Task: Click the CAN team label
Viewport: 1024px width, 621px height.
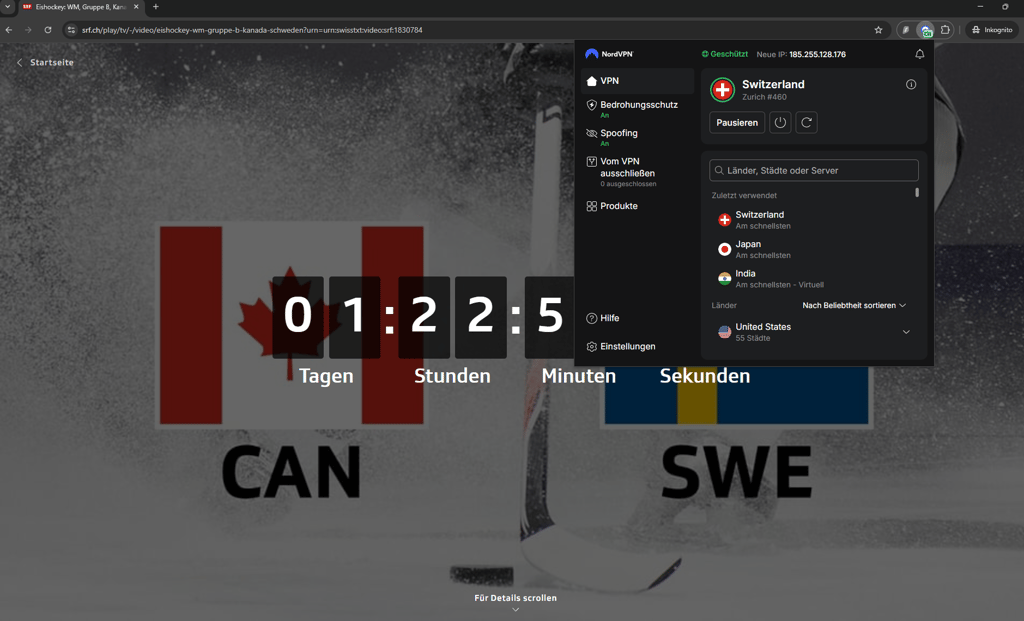Action: point(291,471)
